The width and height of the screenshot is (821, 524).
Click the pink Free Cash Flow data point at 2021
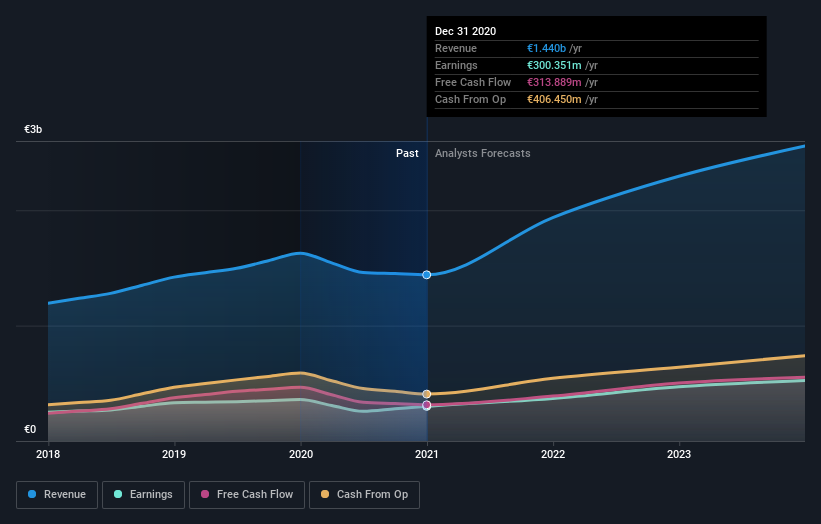tap(427, 405)
